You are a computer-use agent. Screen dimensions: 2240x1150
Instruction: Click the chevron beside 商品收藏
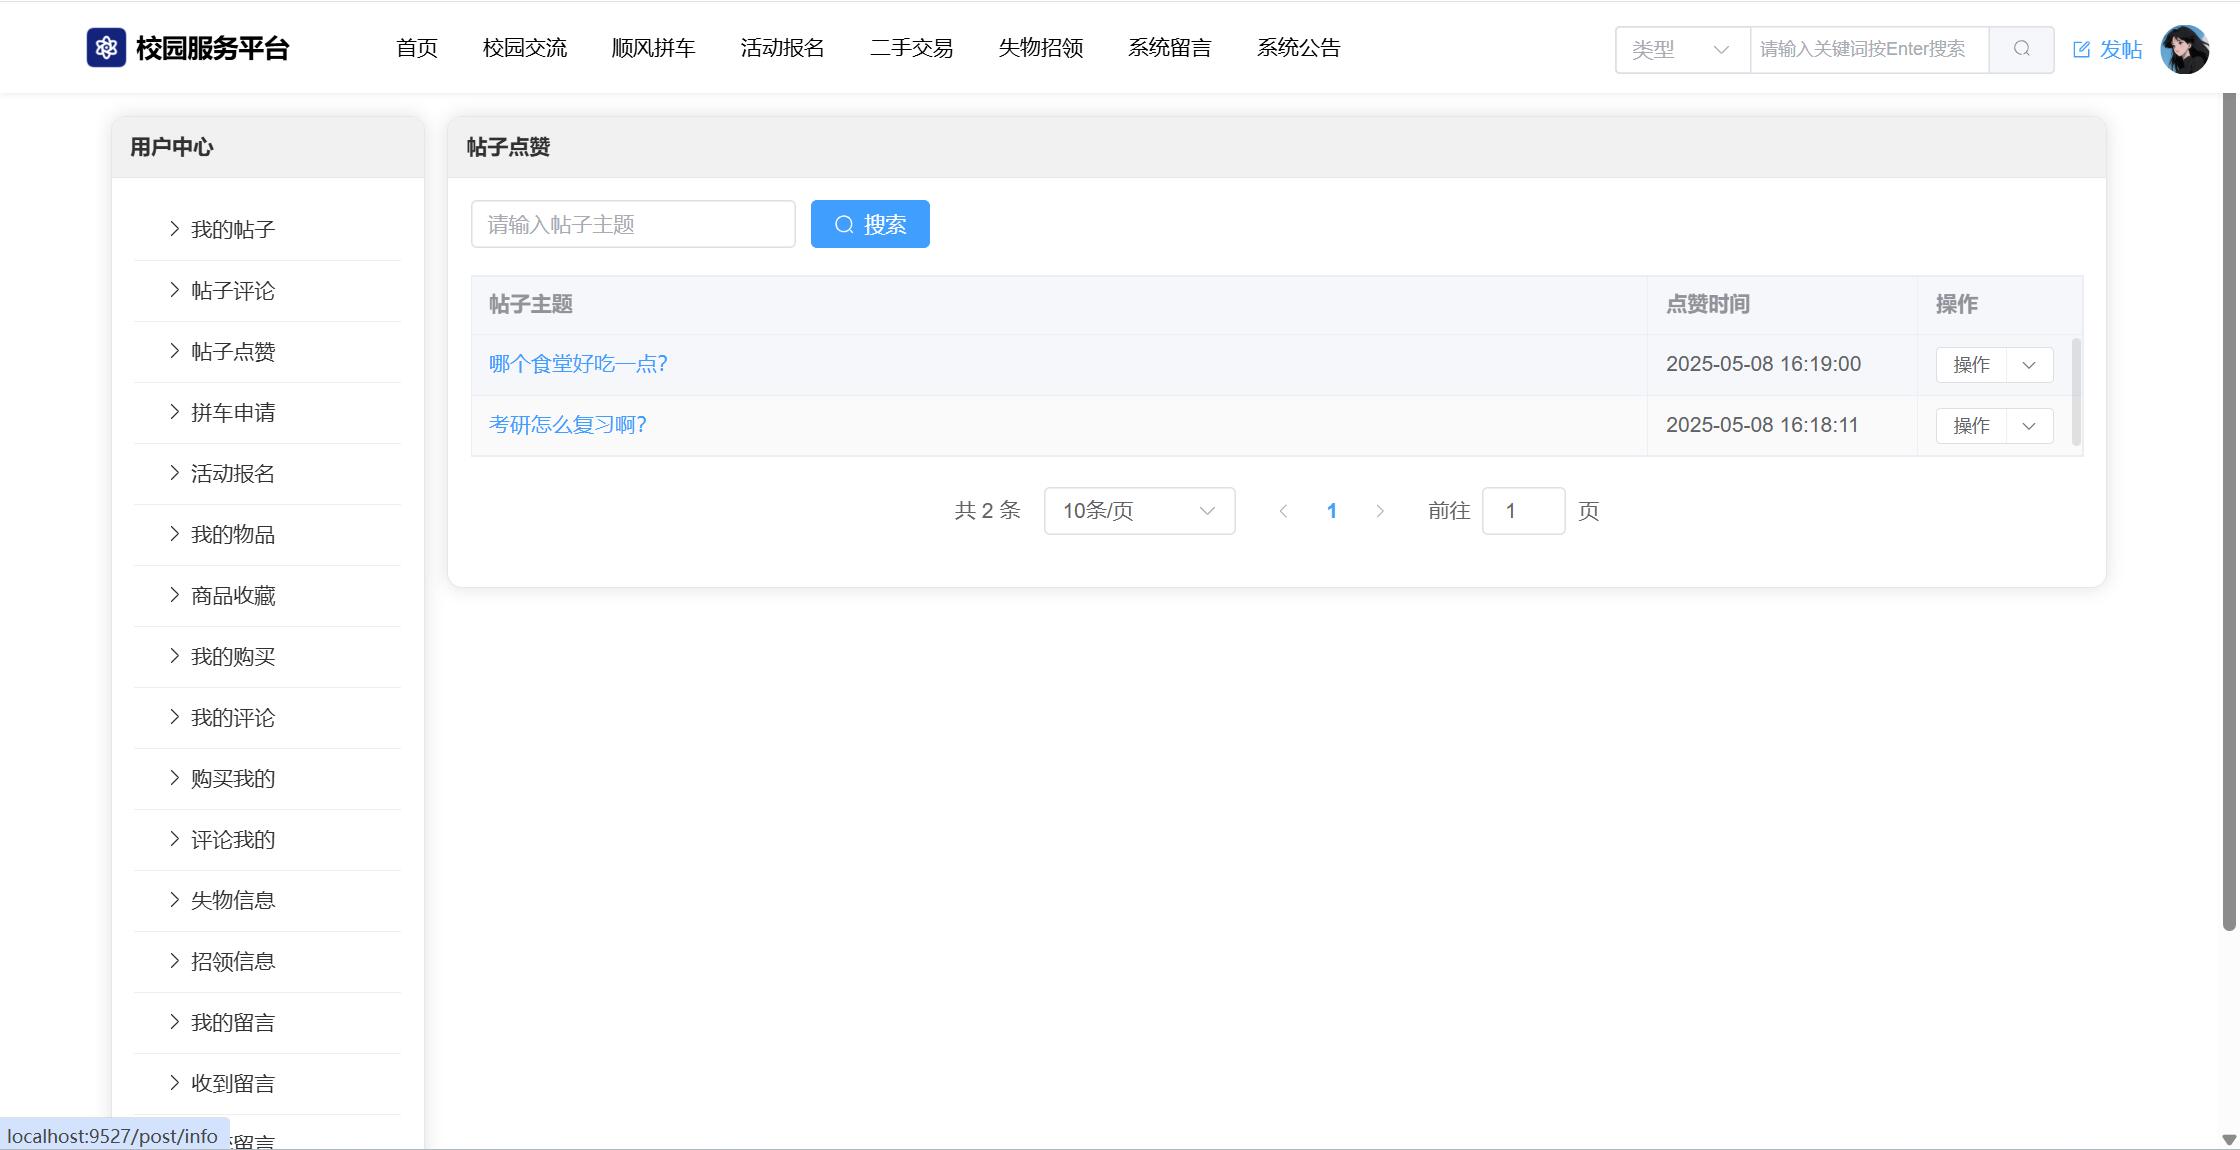(x=174, y=595)
